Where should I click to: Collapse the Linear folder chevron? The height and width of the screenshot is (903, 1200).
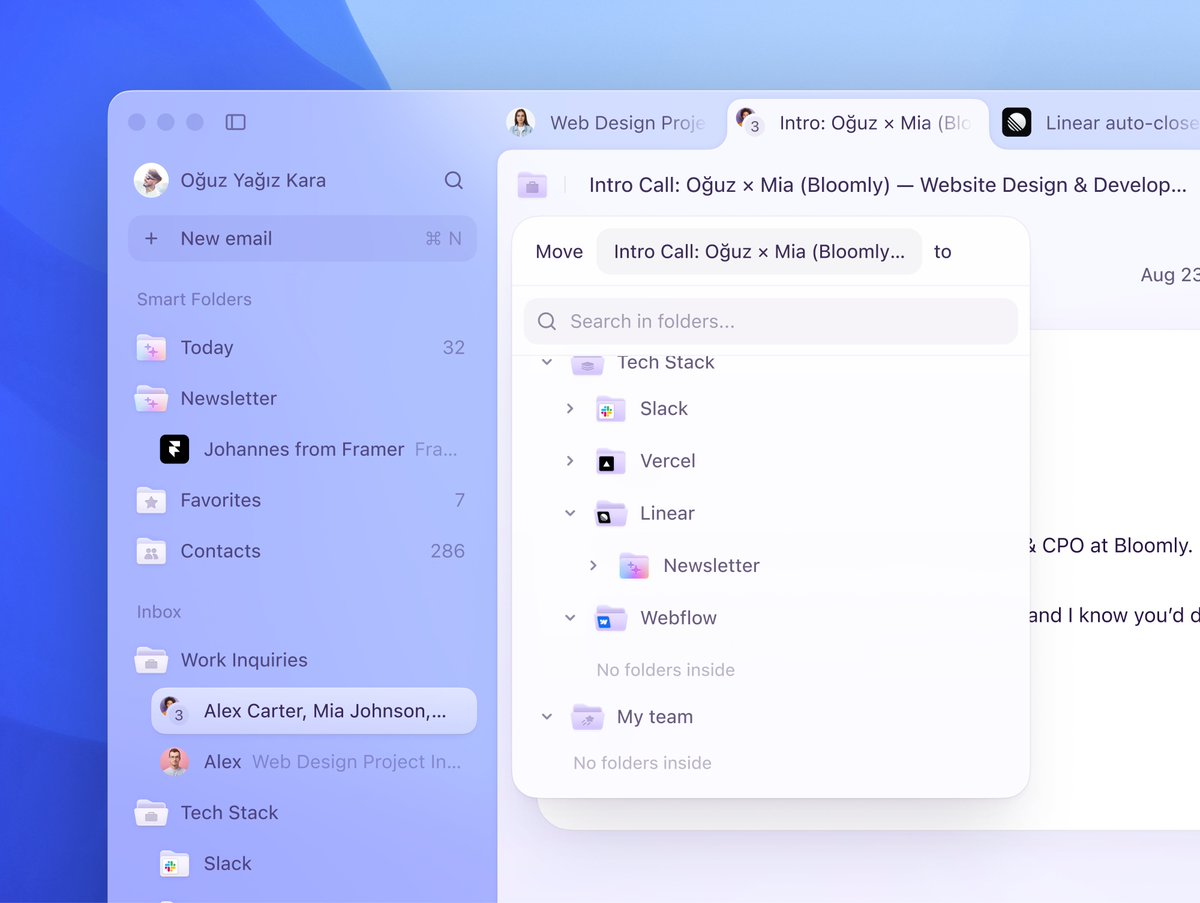pos(570,514)
